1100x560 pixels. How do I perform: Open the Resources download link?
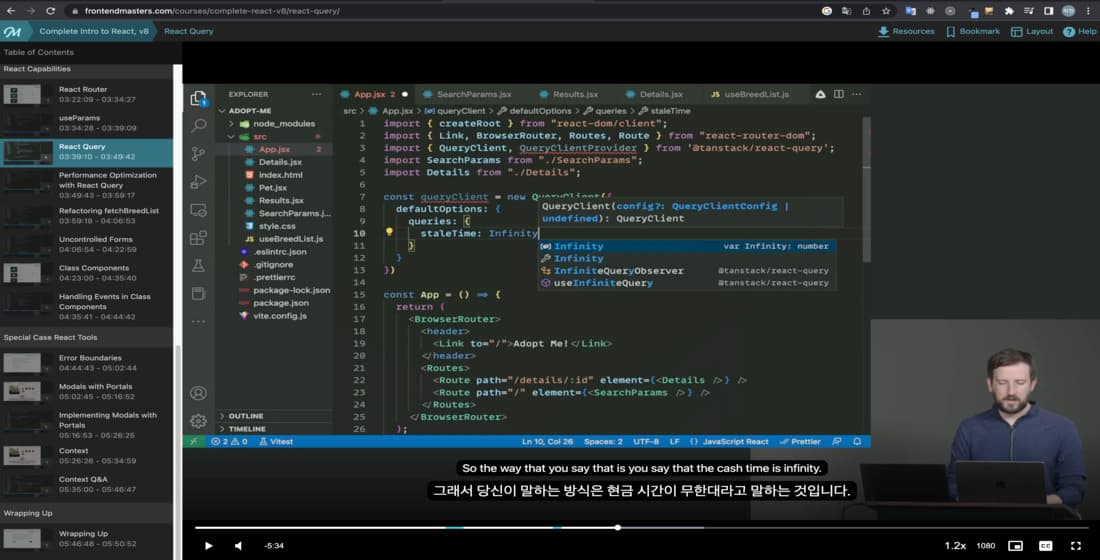906,32
